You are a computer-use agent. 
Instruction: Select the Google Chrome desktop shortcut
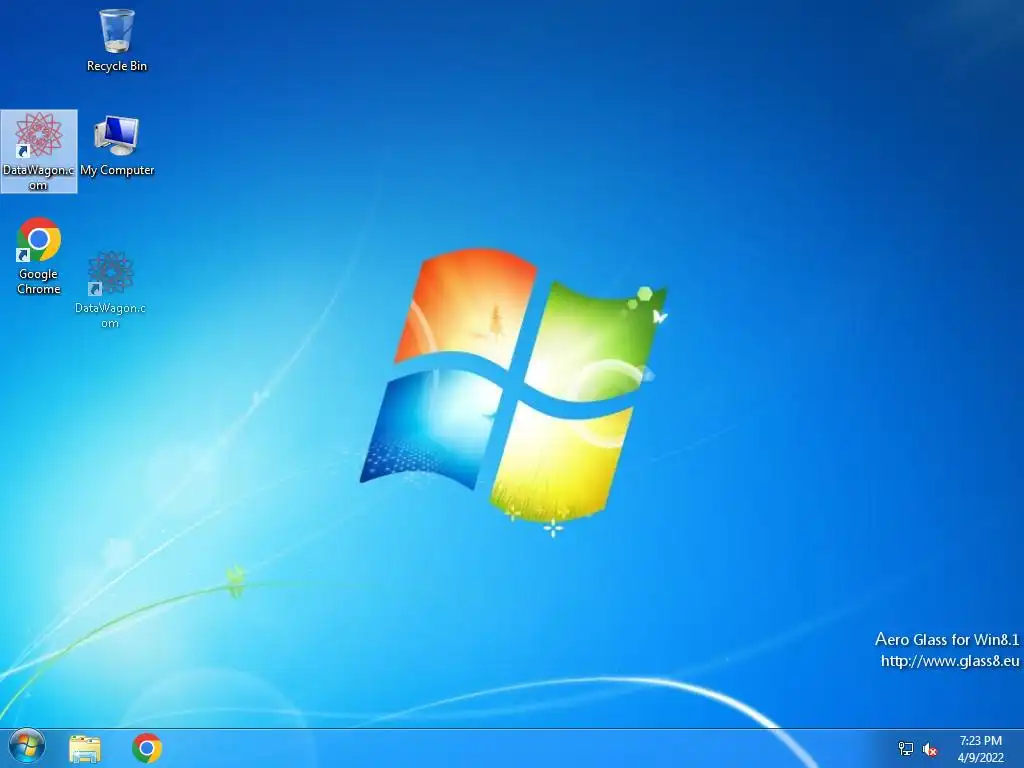(x=39, y=256)
